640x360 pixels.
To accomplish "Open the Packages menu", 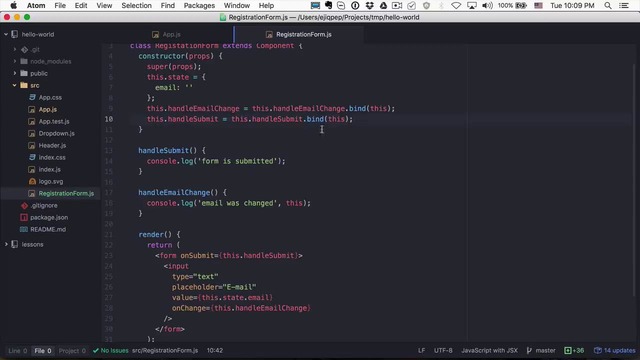I will [199, 5].
